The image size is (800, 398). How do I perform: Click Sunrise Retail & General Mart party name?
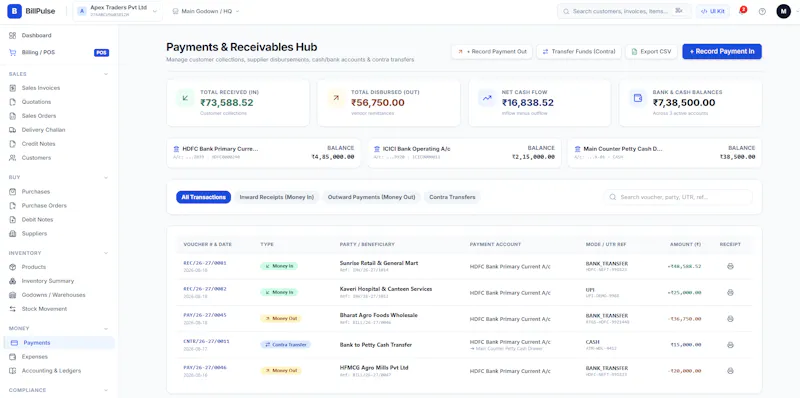tap(379, 263)
